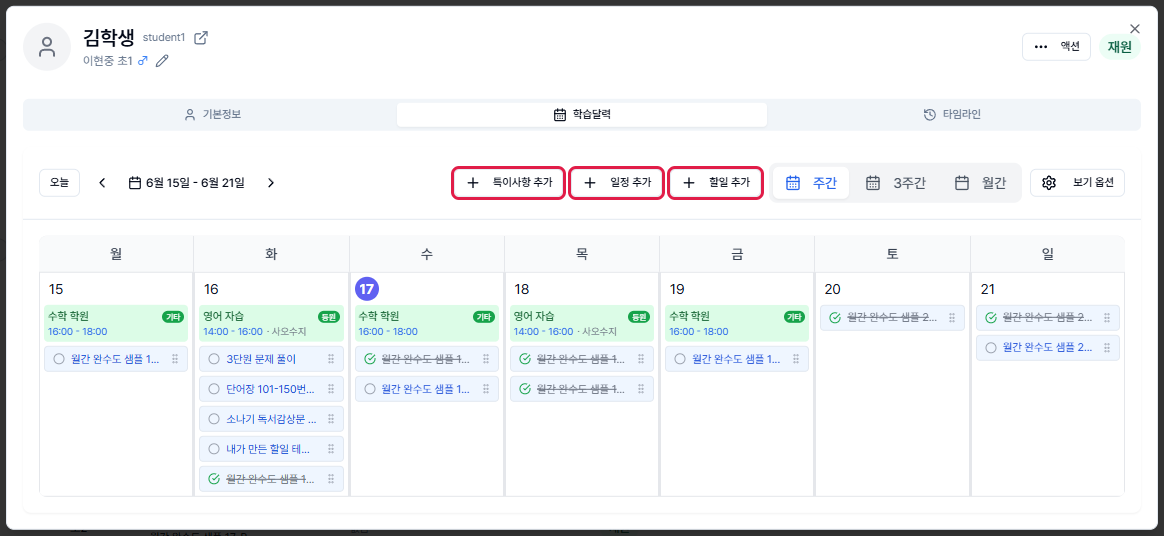Click drag handle of Tuesday's completed 월간 완수도 task
1164x536 pixels.
click(x=330, y=479)
